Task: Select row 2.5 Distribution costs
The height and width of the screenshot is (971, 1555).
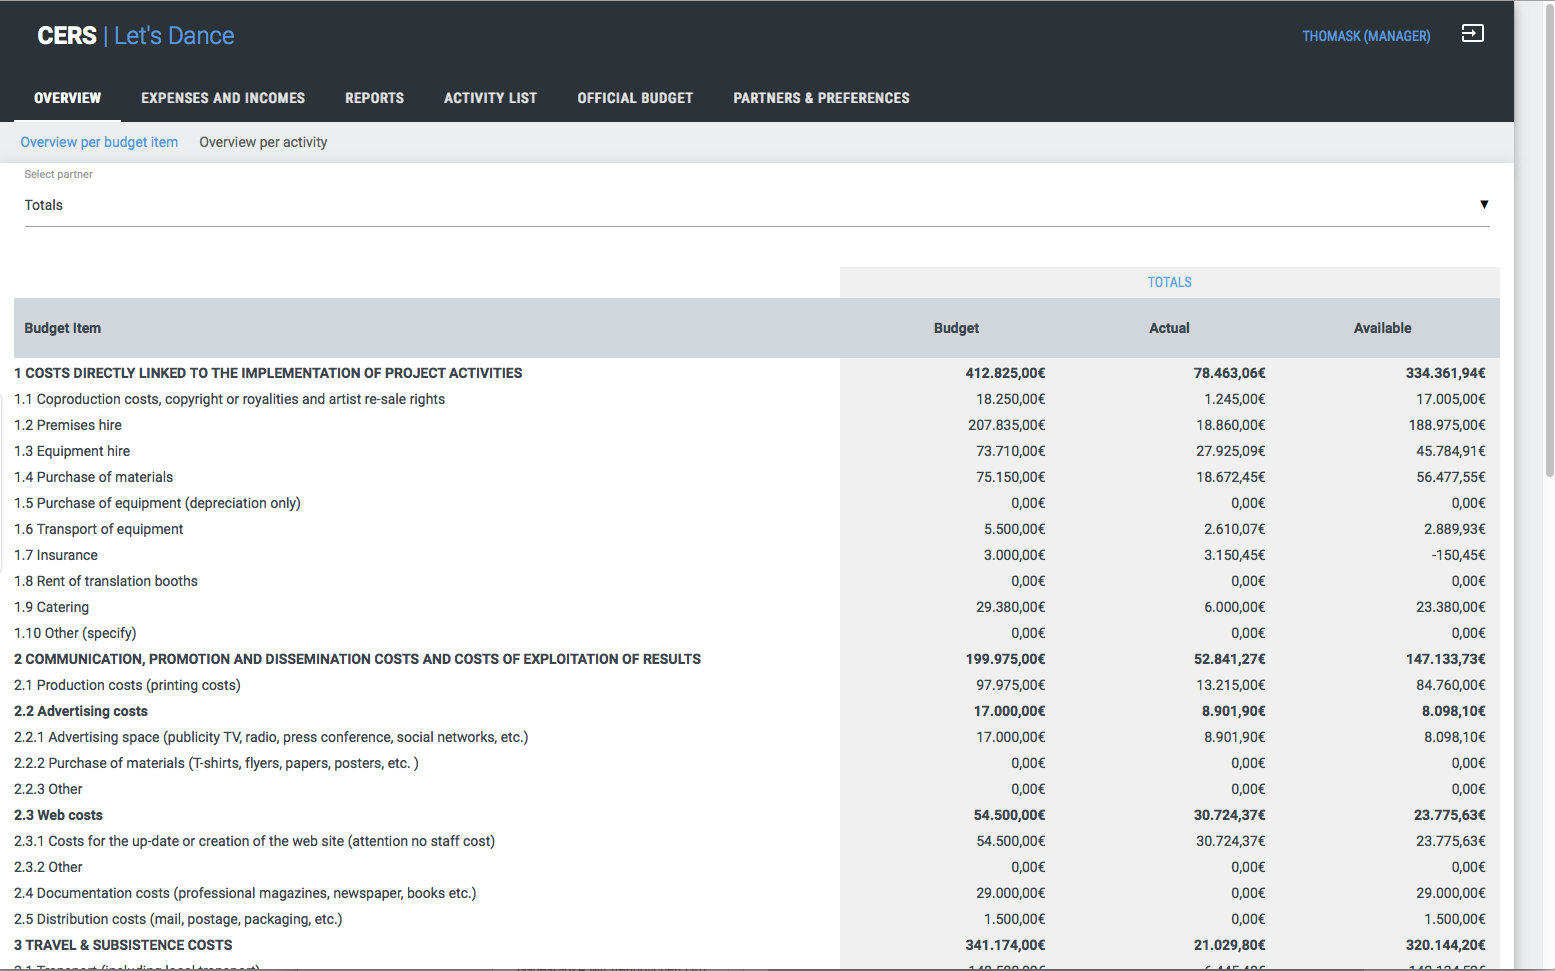Action: tap(757, 919)
